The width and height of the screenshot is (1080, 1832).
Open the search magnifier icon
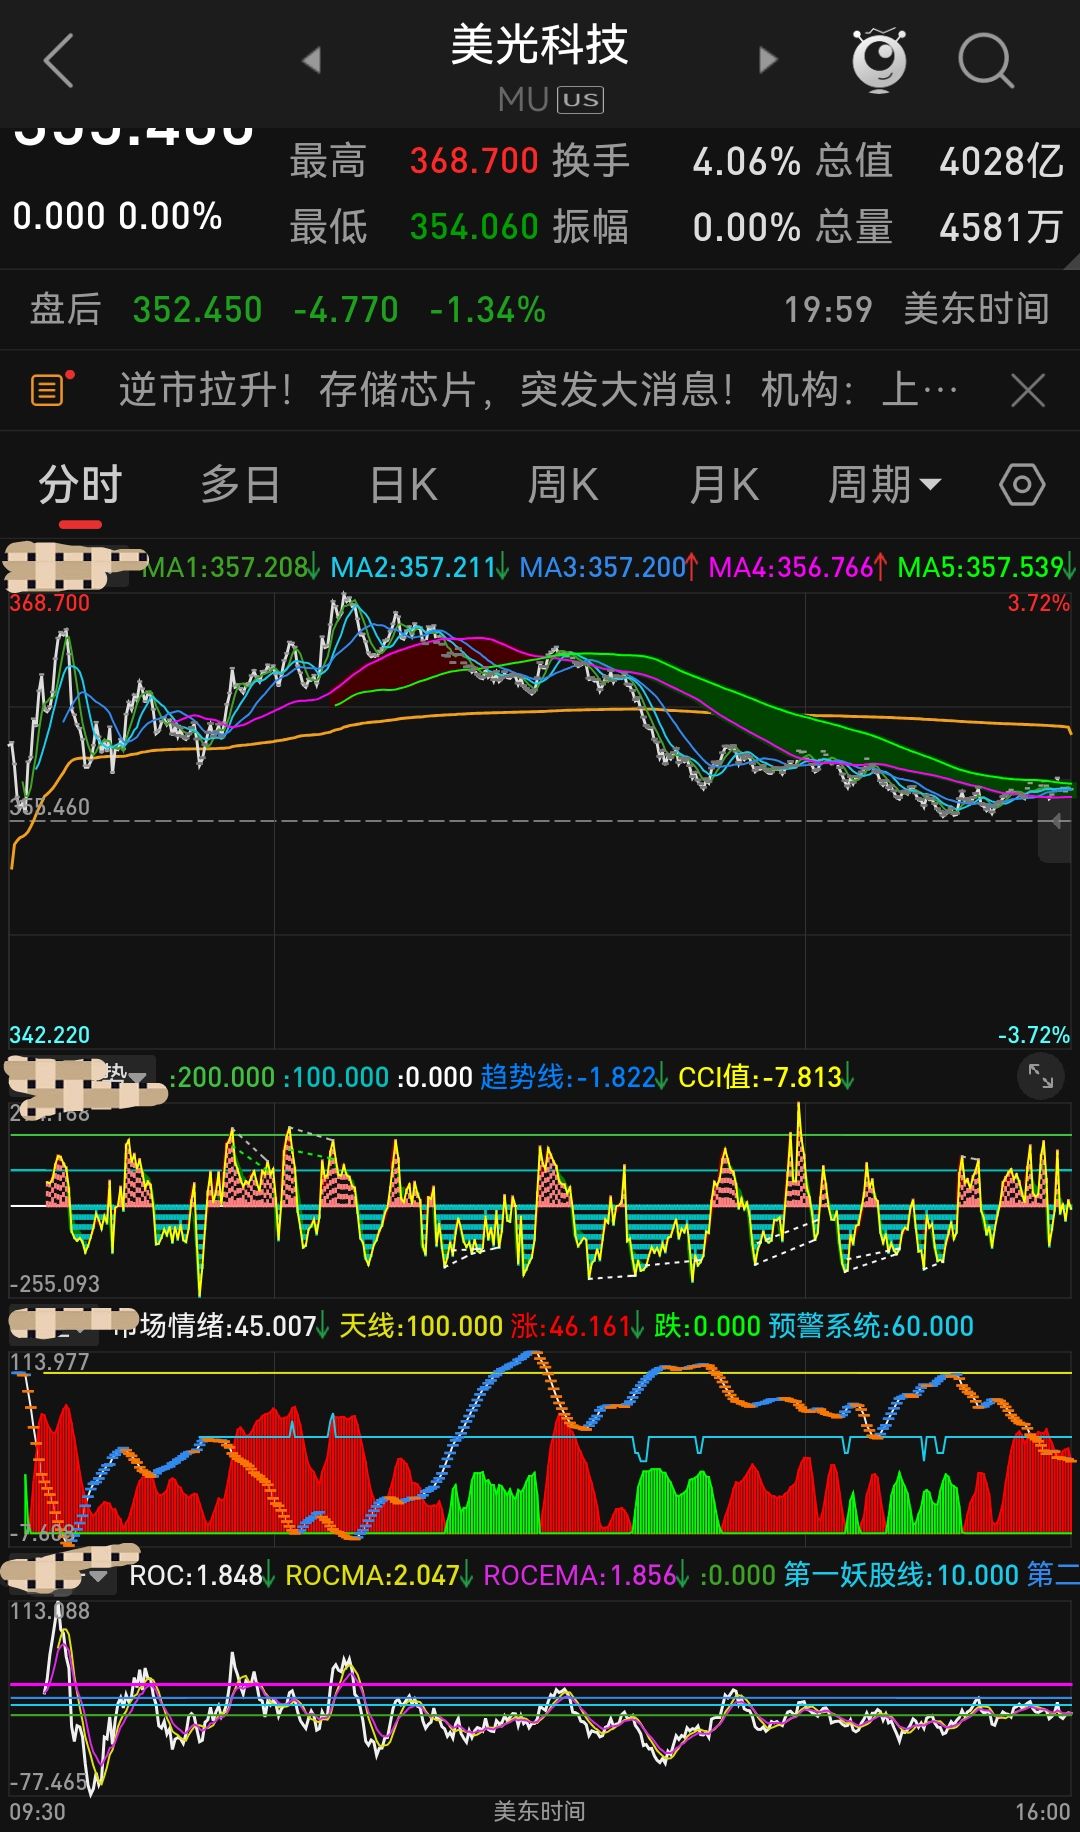pyautogui.click(x=985, y=60)
